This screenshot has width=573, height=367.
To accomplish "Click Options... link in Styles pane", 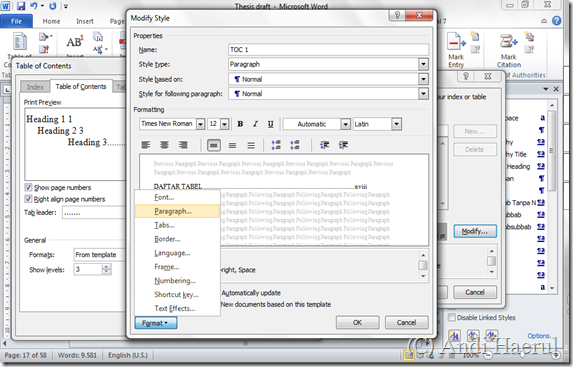I will pyautogui.click(x=539, y=336).
